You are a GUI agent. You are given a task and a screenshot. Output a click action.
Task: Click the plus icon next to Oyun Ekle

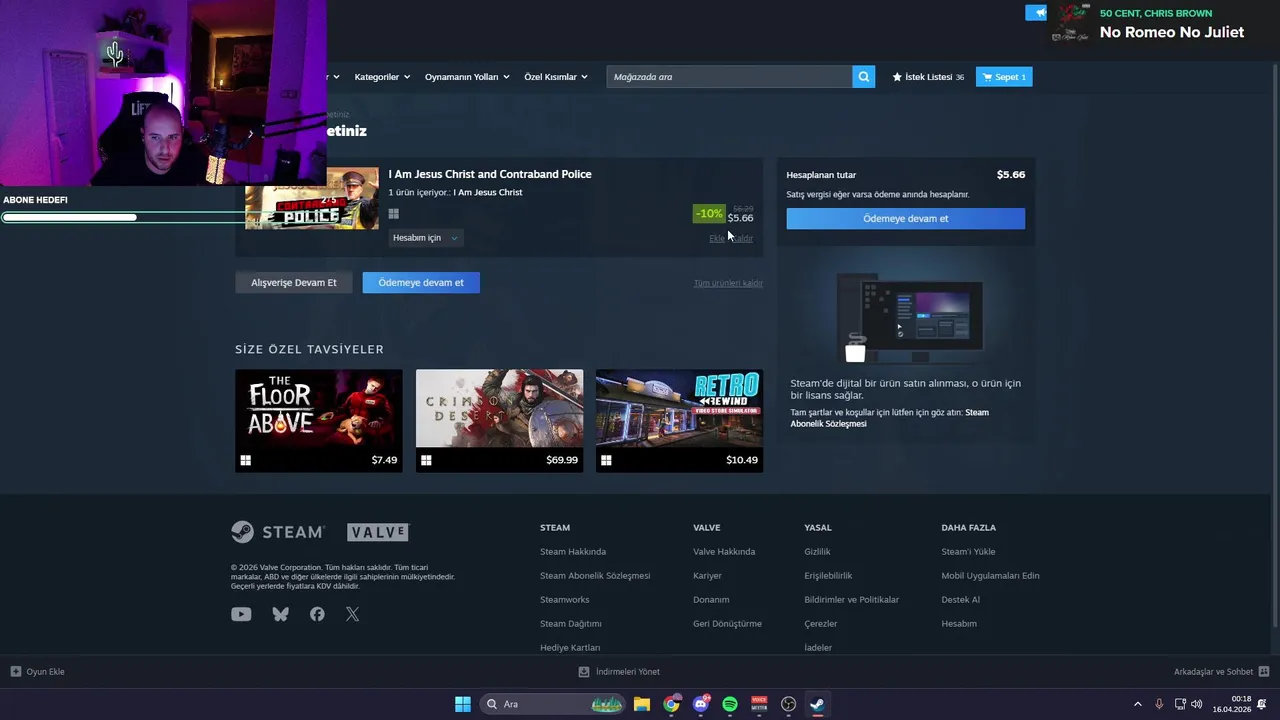tap(15, 672)
